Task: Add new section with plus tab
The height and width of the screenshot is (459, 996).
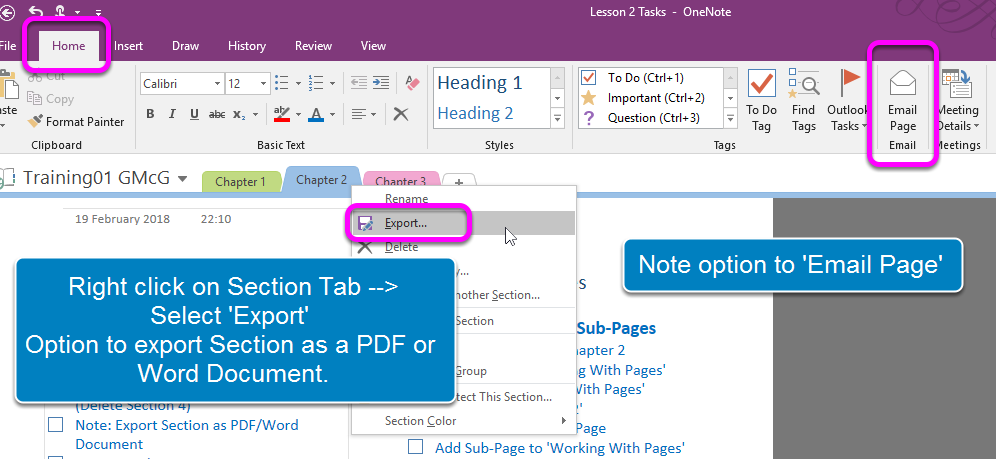Action: click(459, 182)
